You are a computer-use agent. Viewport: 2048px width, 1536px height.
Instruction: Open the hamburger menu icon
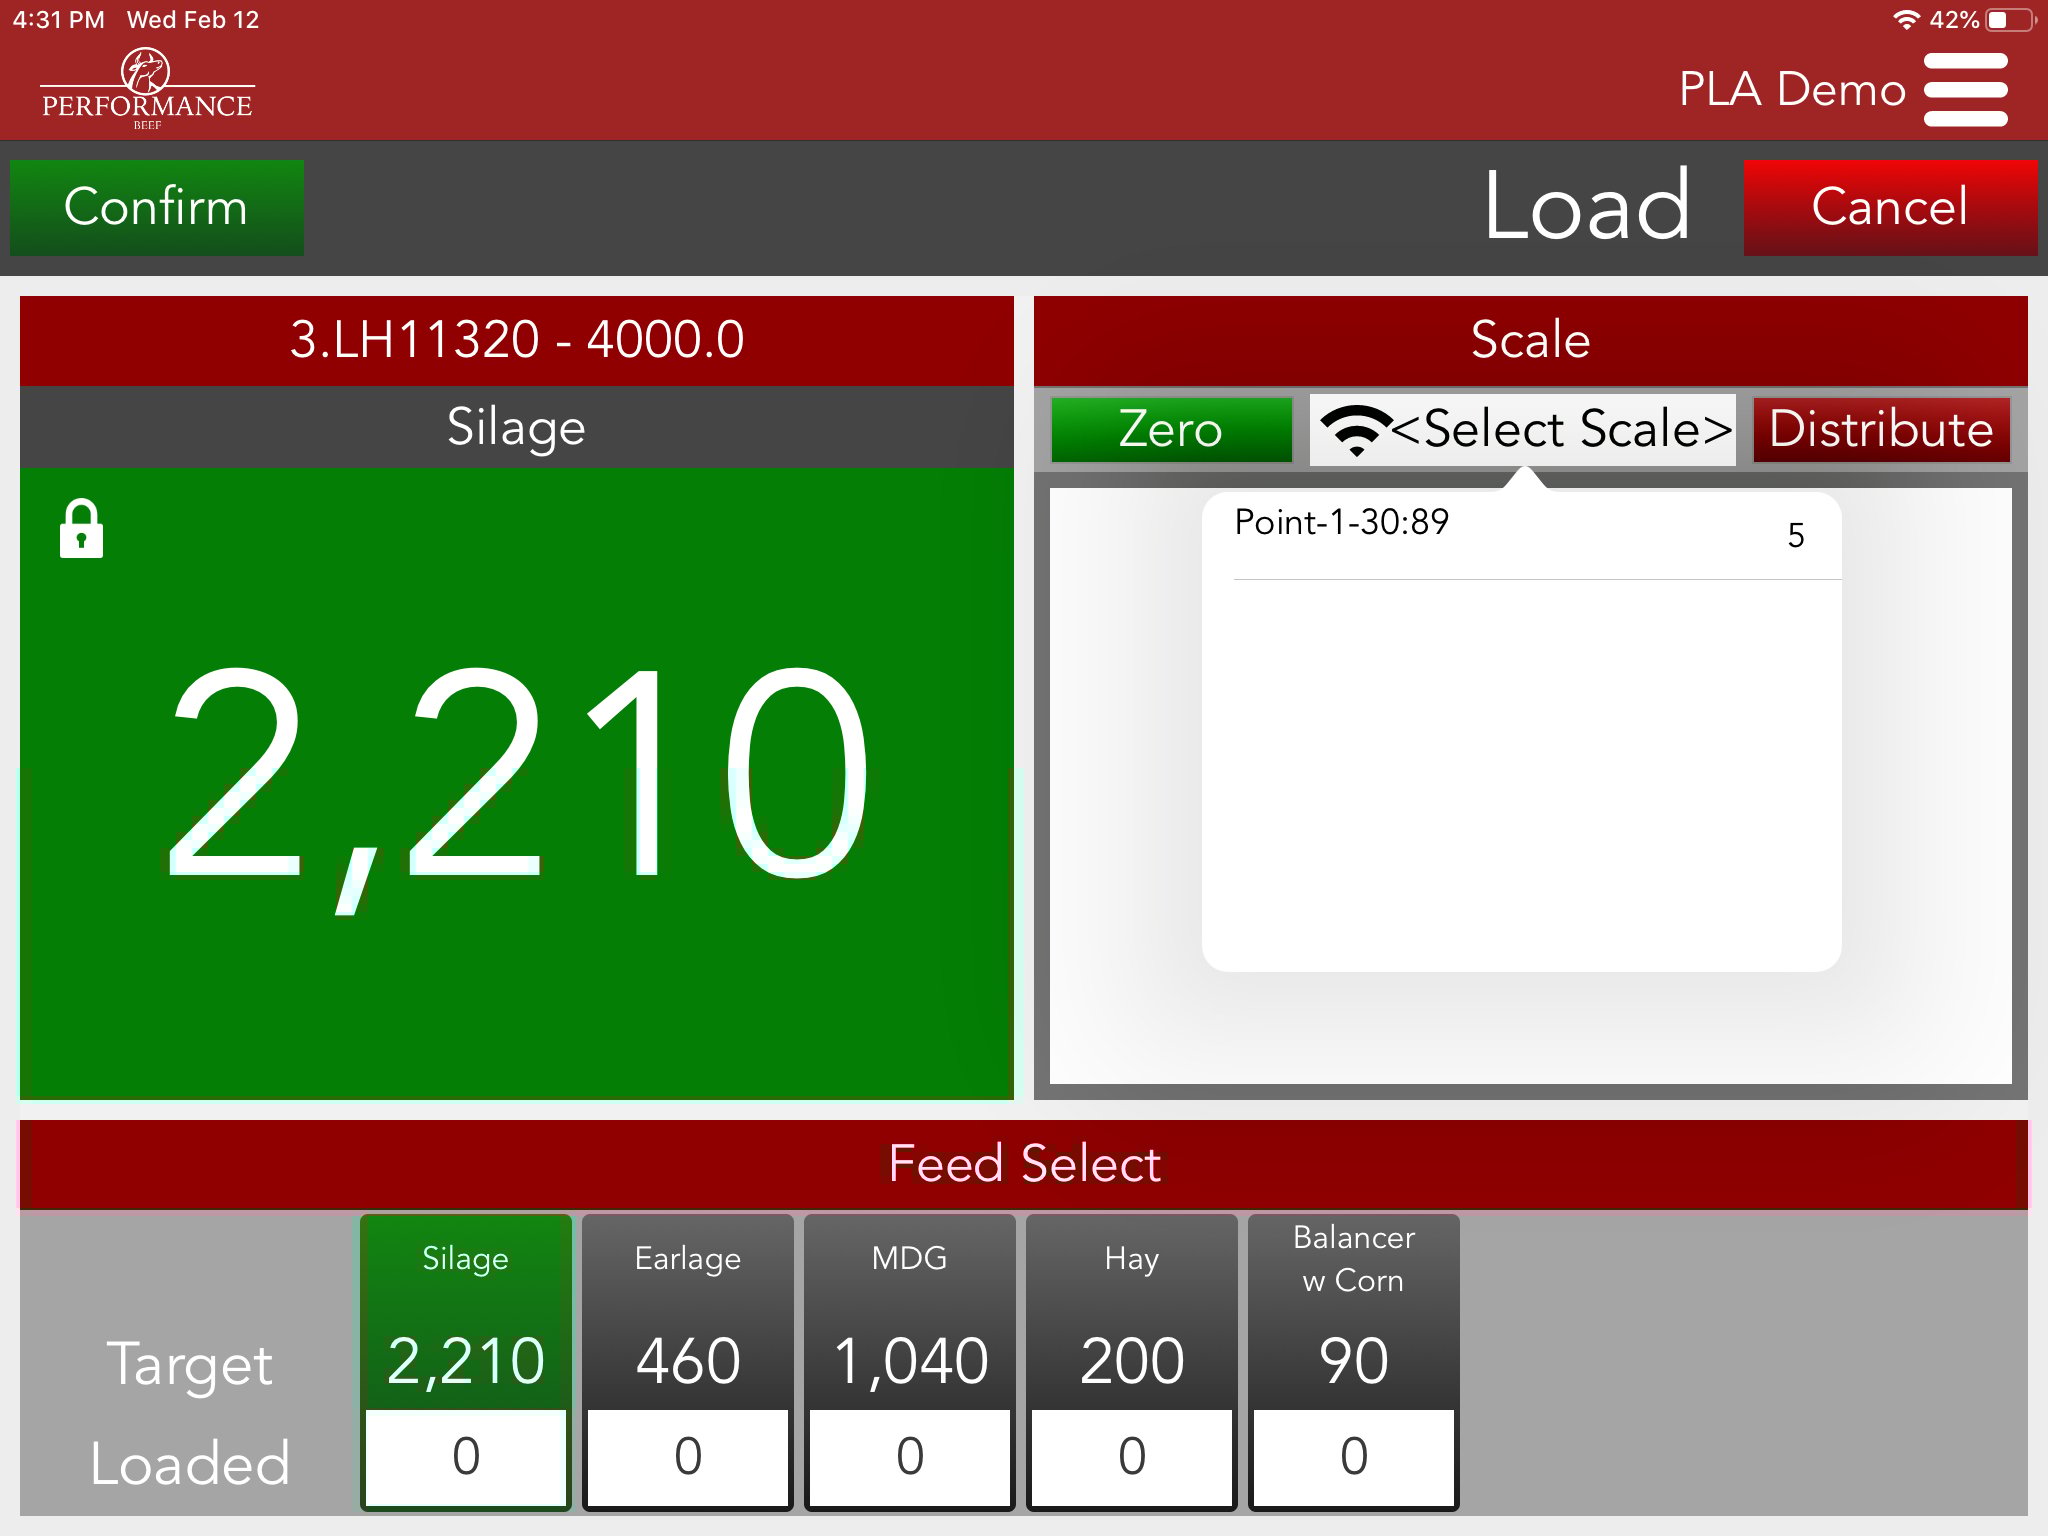tap(1965, 90)
